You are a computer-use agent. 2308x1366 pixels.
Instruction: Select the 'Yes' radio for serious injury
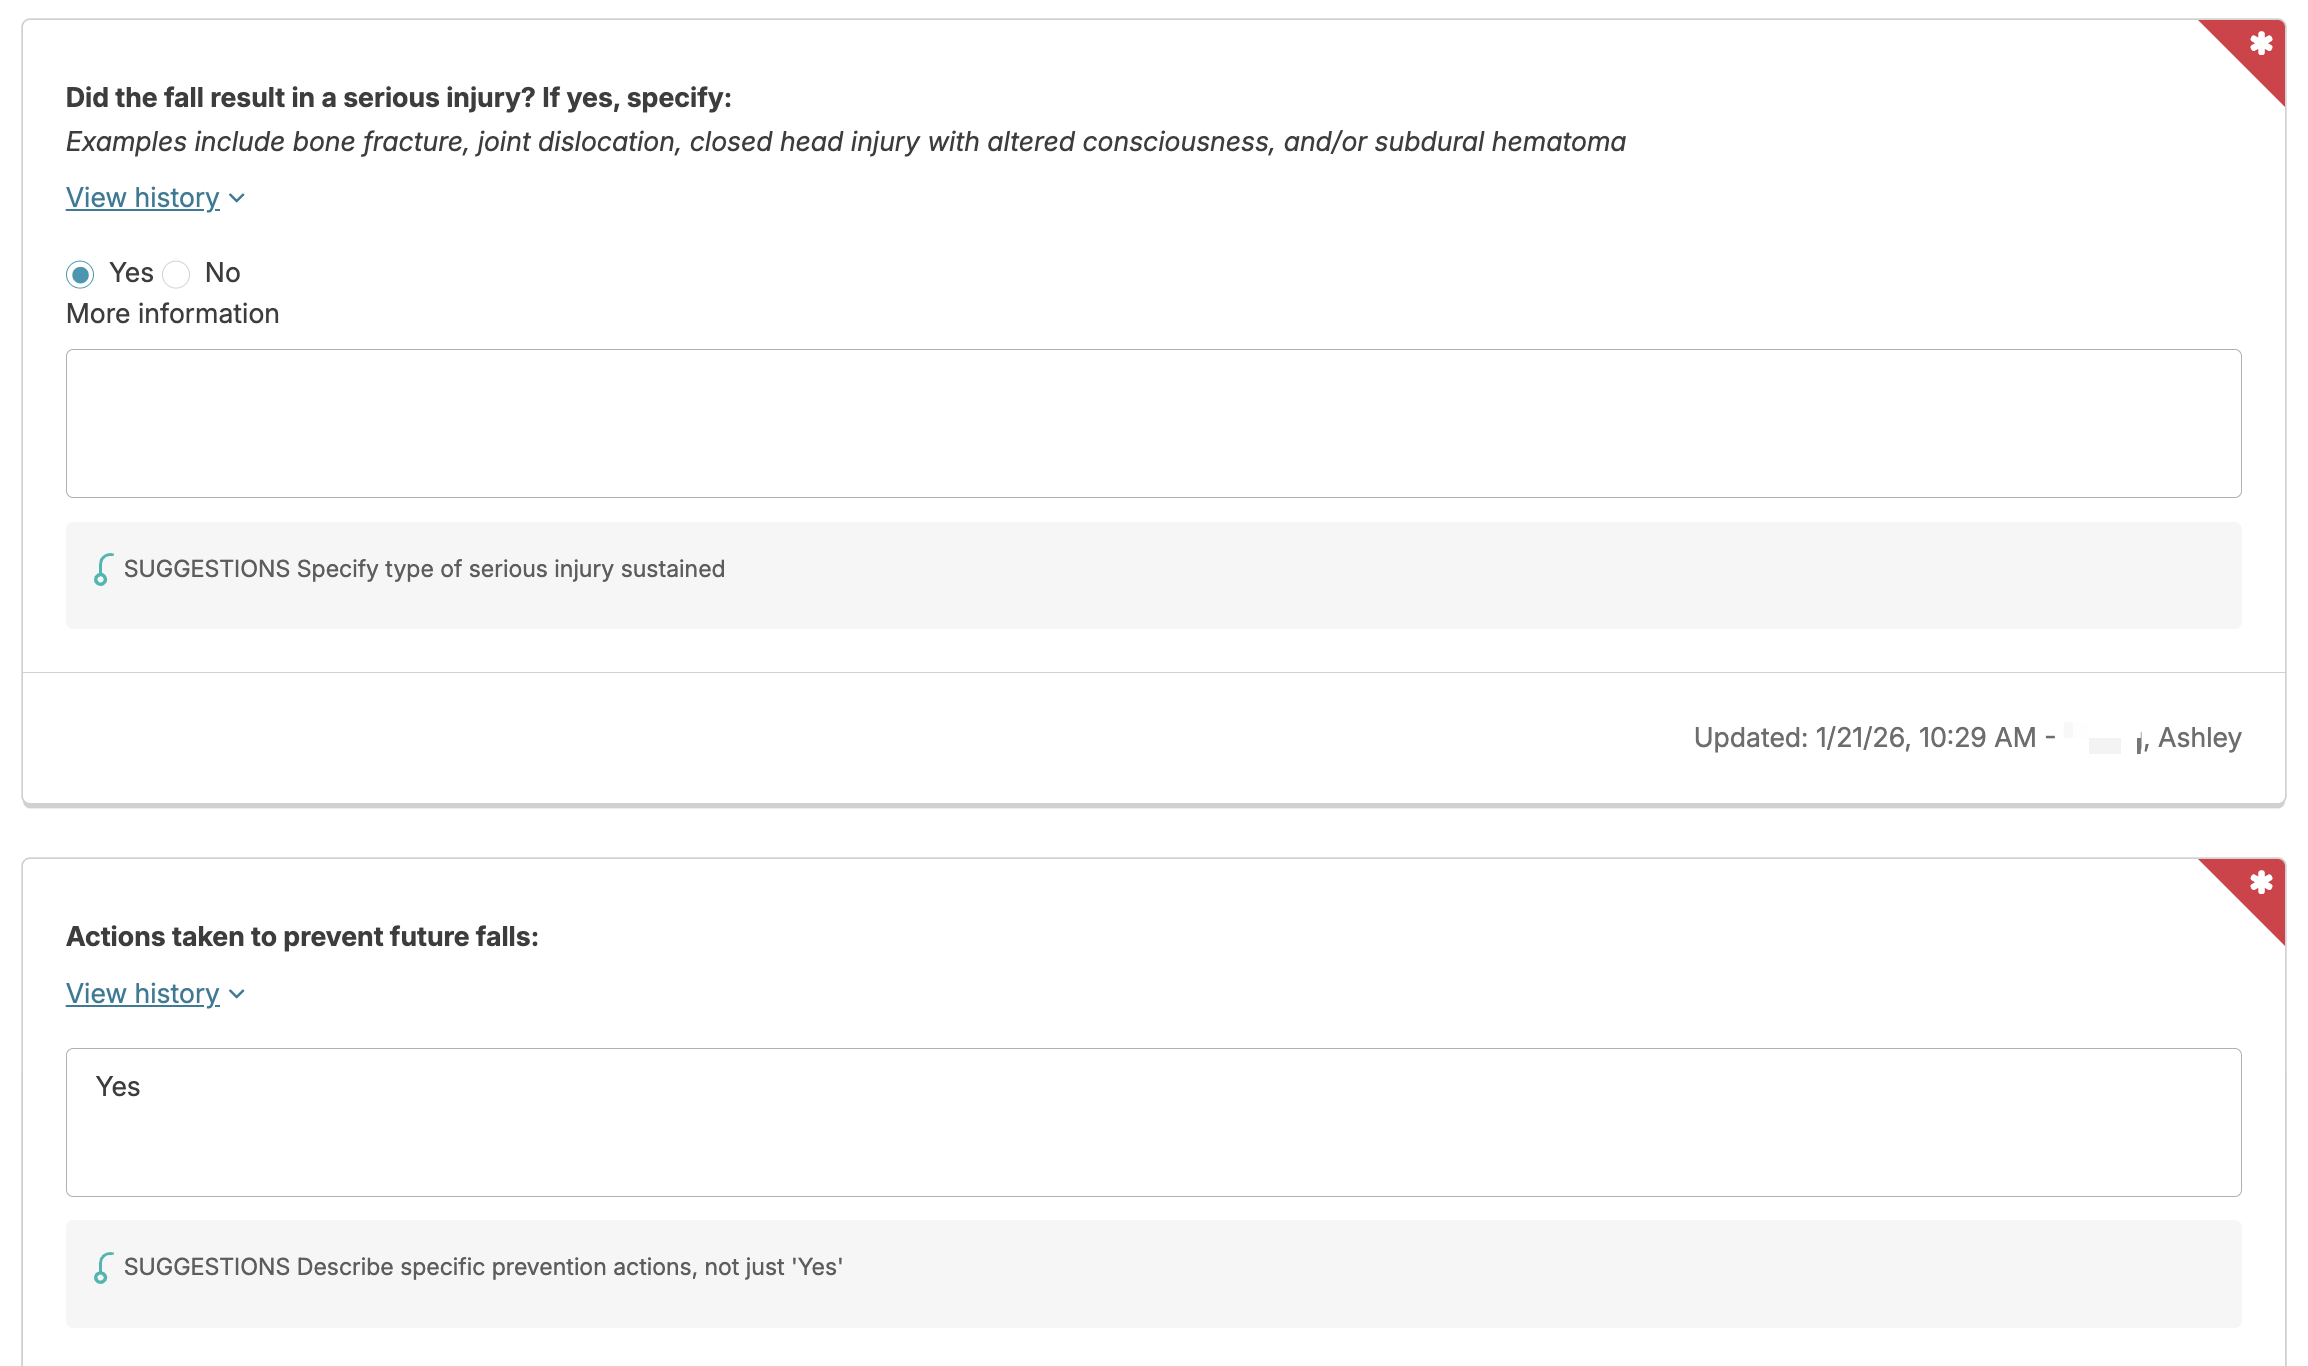tap(81, 274)
